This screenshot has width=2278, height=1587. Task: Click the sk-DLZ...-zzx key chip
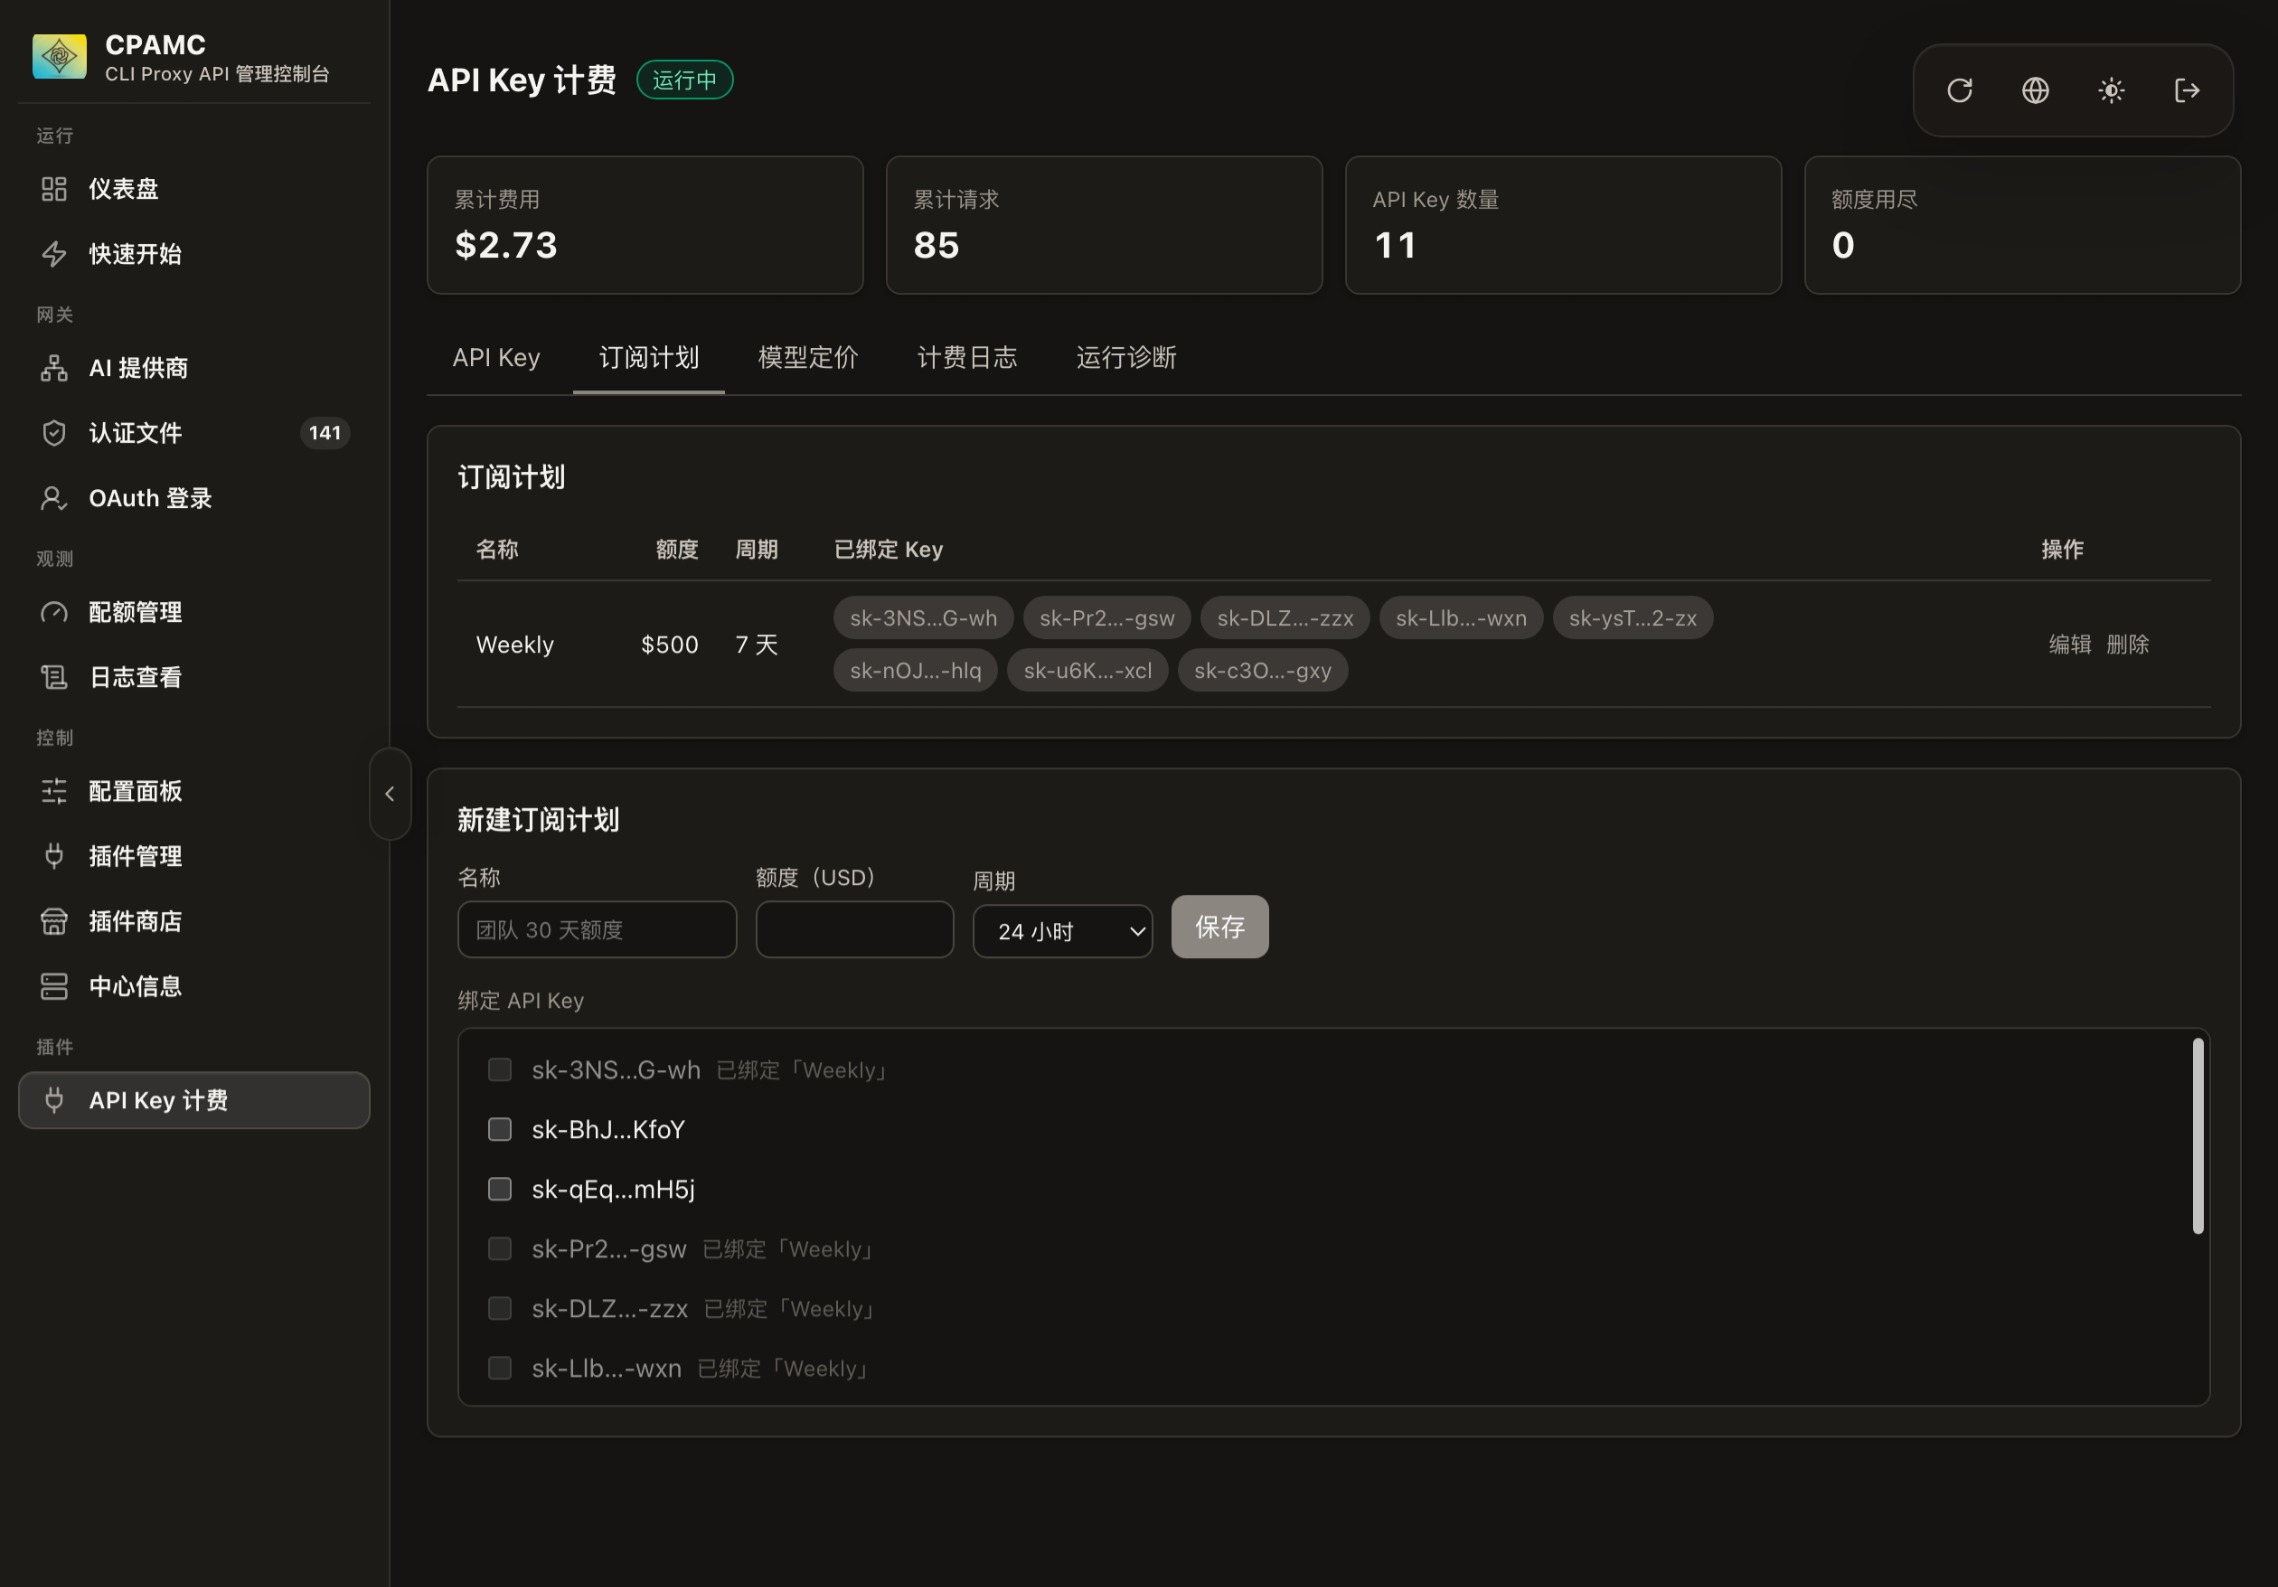[x=1285, y=618]
